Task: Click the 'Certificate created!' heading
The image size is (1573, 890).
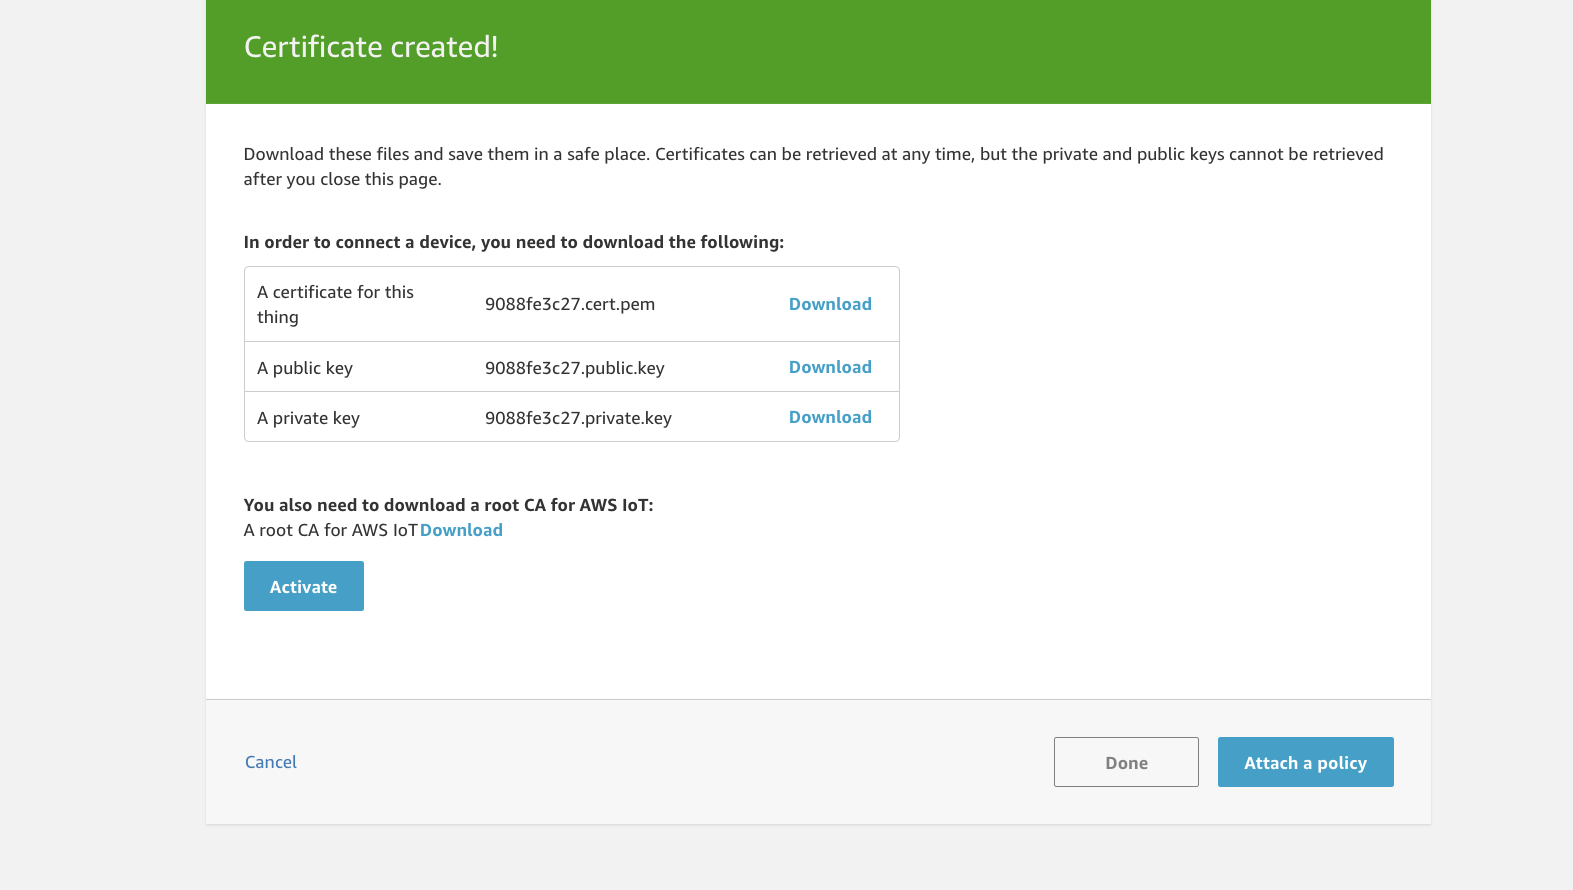Action: [371, 47]
